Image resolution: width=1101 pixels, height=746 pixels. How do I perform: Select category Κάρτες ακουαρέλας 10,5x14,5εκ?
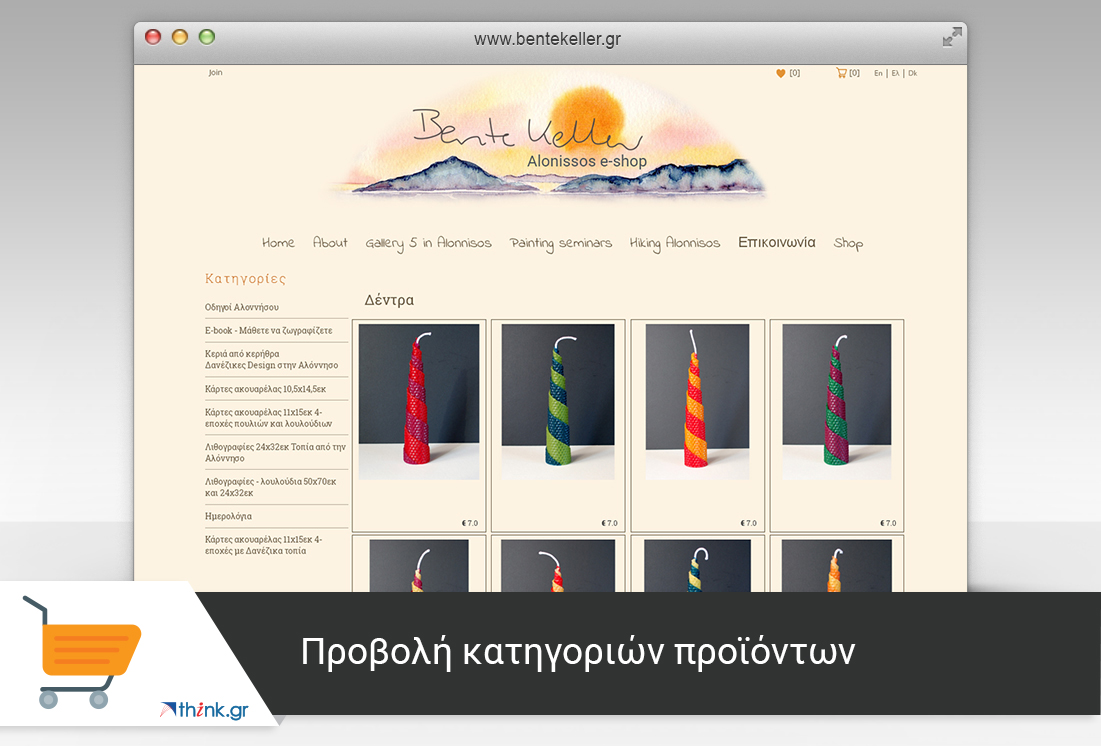[x=265, y=388]
